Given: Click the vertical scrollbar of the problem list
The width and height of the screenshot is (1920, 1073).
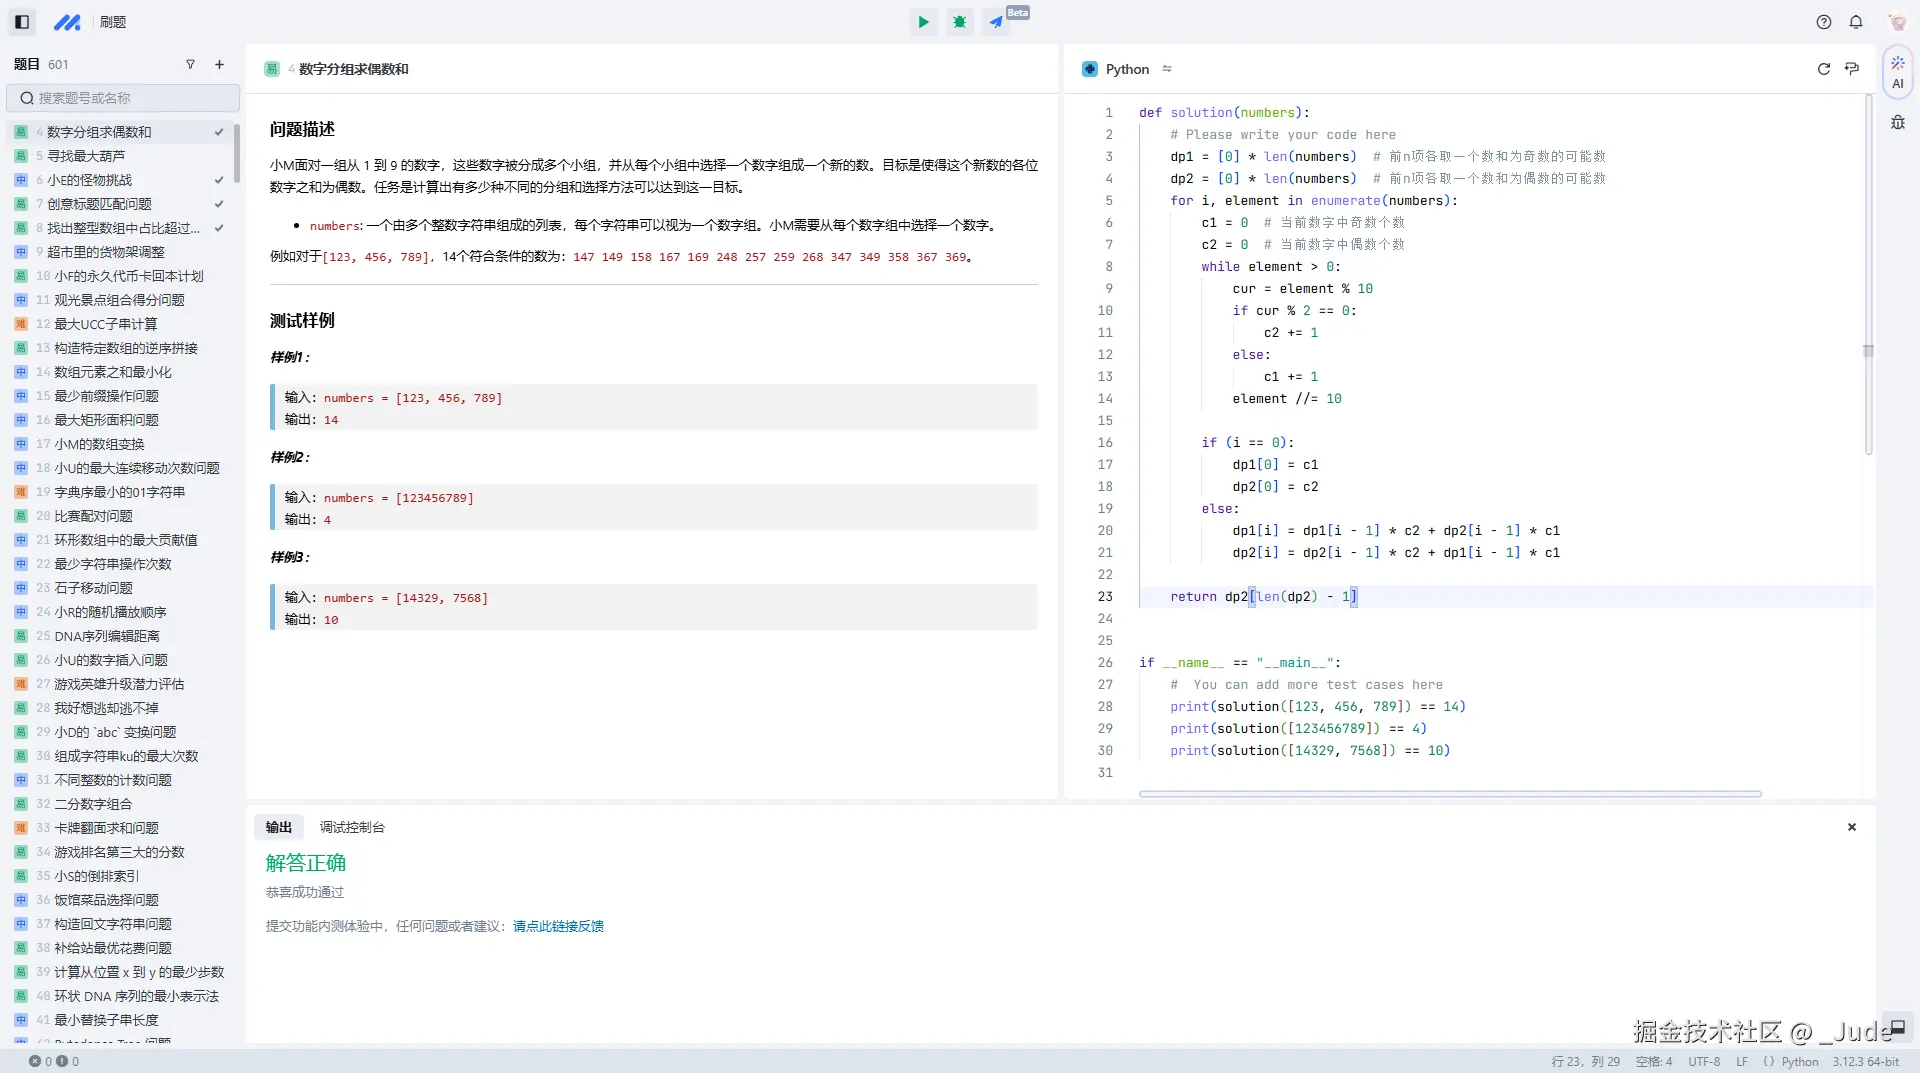Looking at the screenshot, I should coord(237,152).
